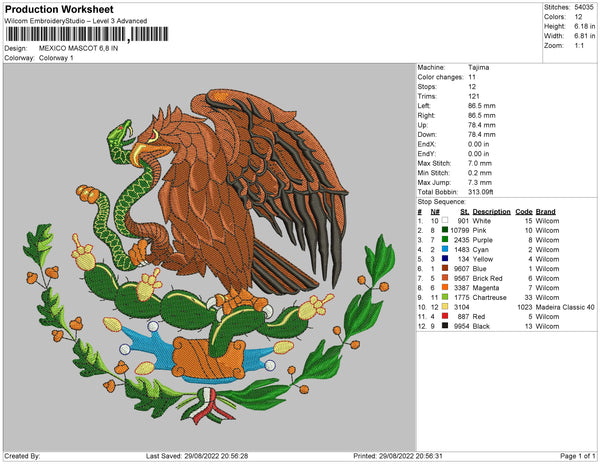
Task: Select stitch count 9567 in Brick Red row
Action: point(461,278)
